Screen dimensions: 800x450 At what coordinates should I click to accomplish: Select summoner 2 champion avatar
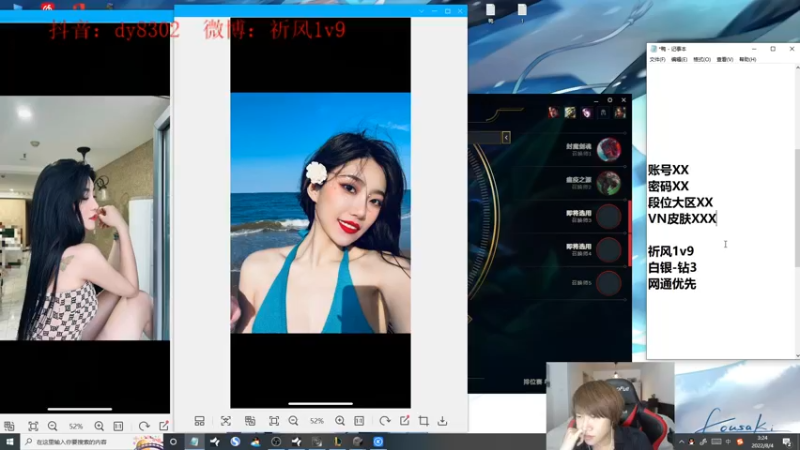(609, 183)
